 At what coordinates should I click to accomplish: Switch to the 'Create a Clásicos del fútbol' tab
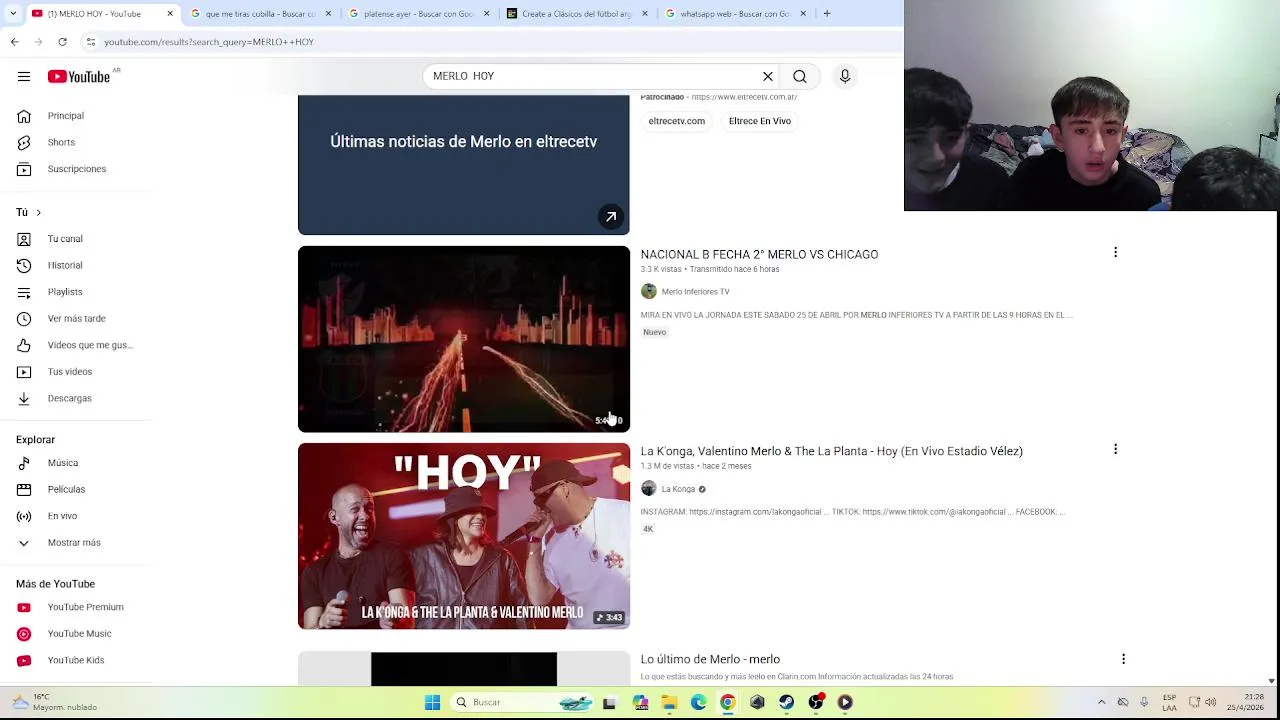[577, 14]
